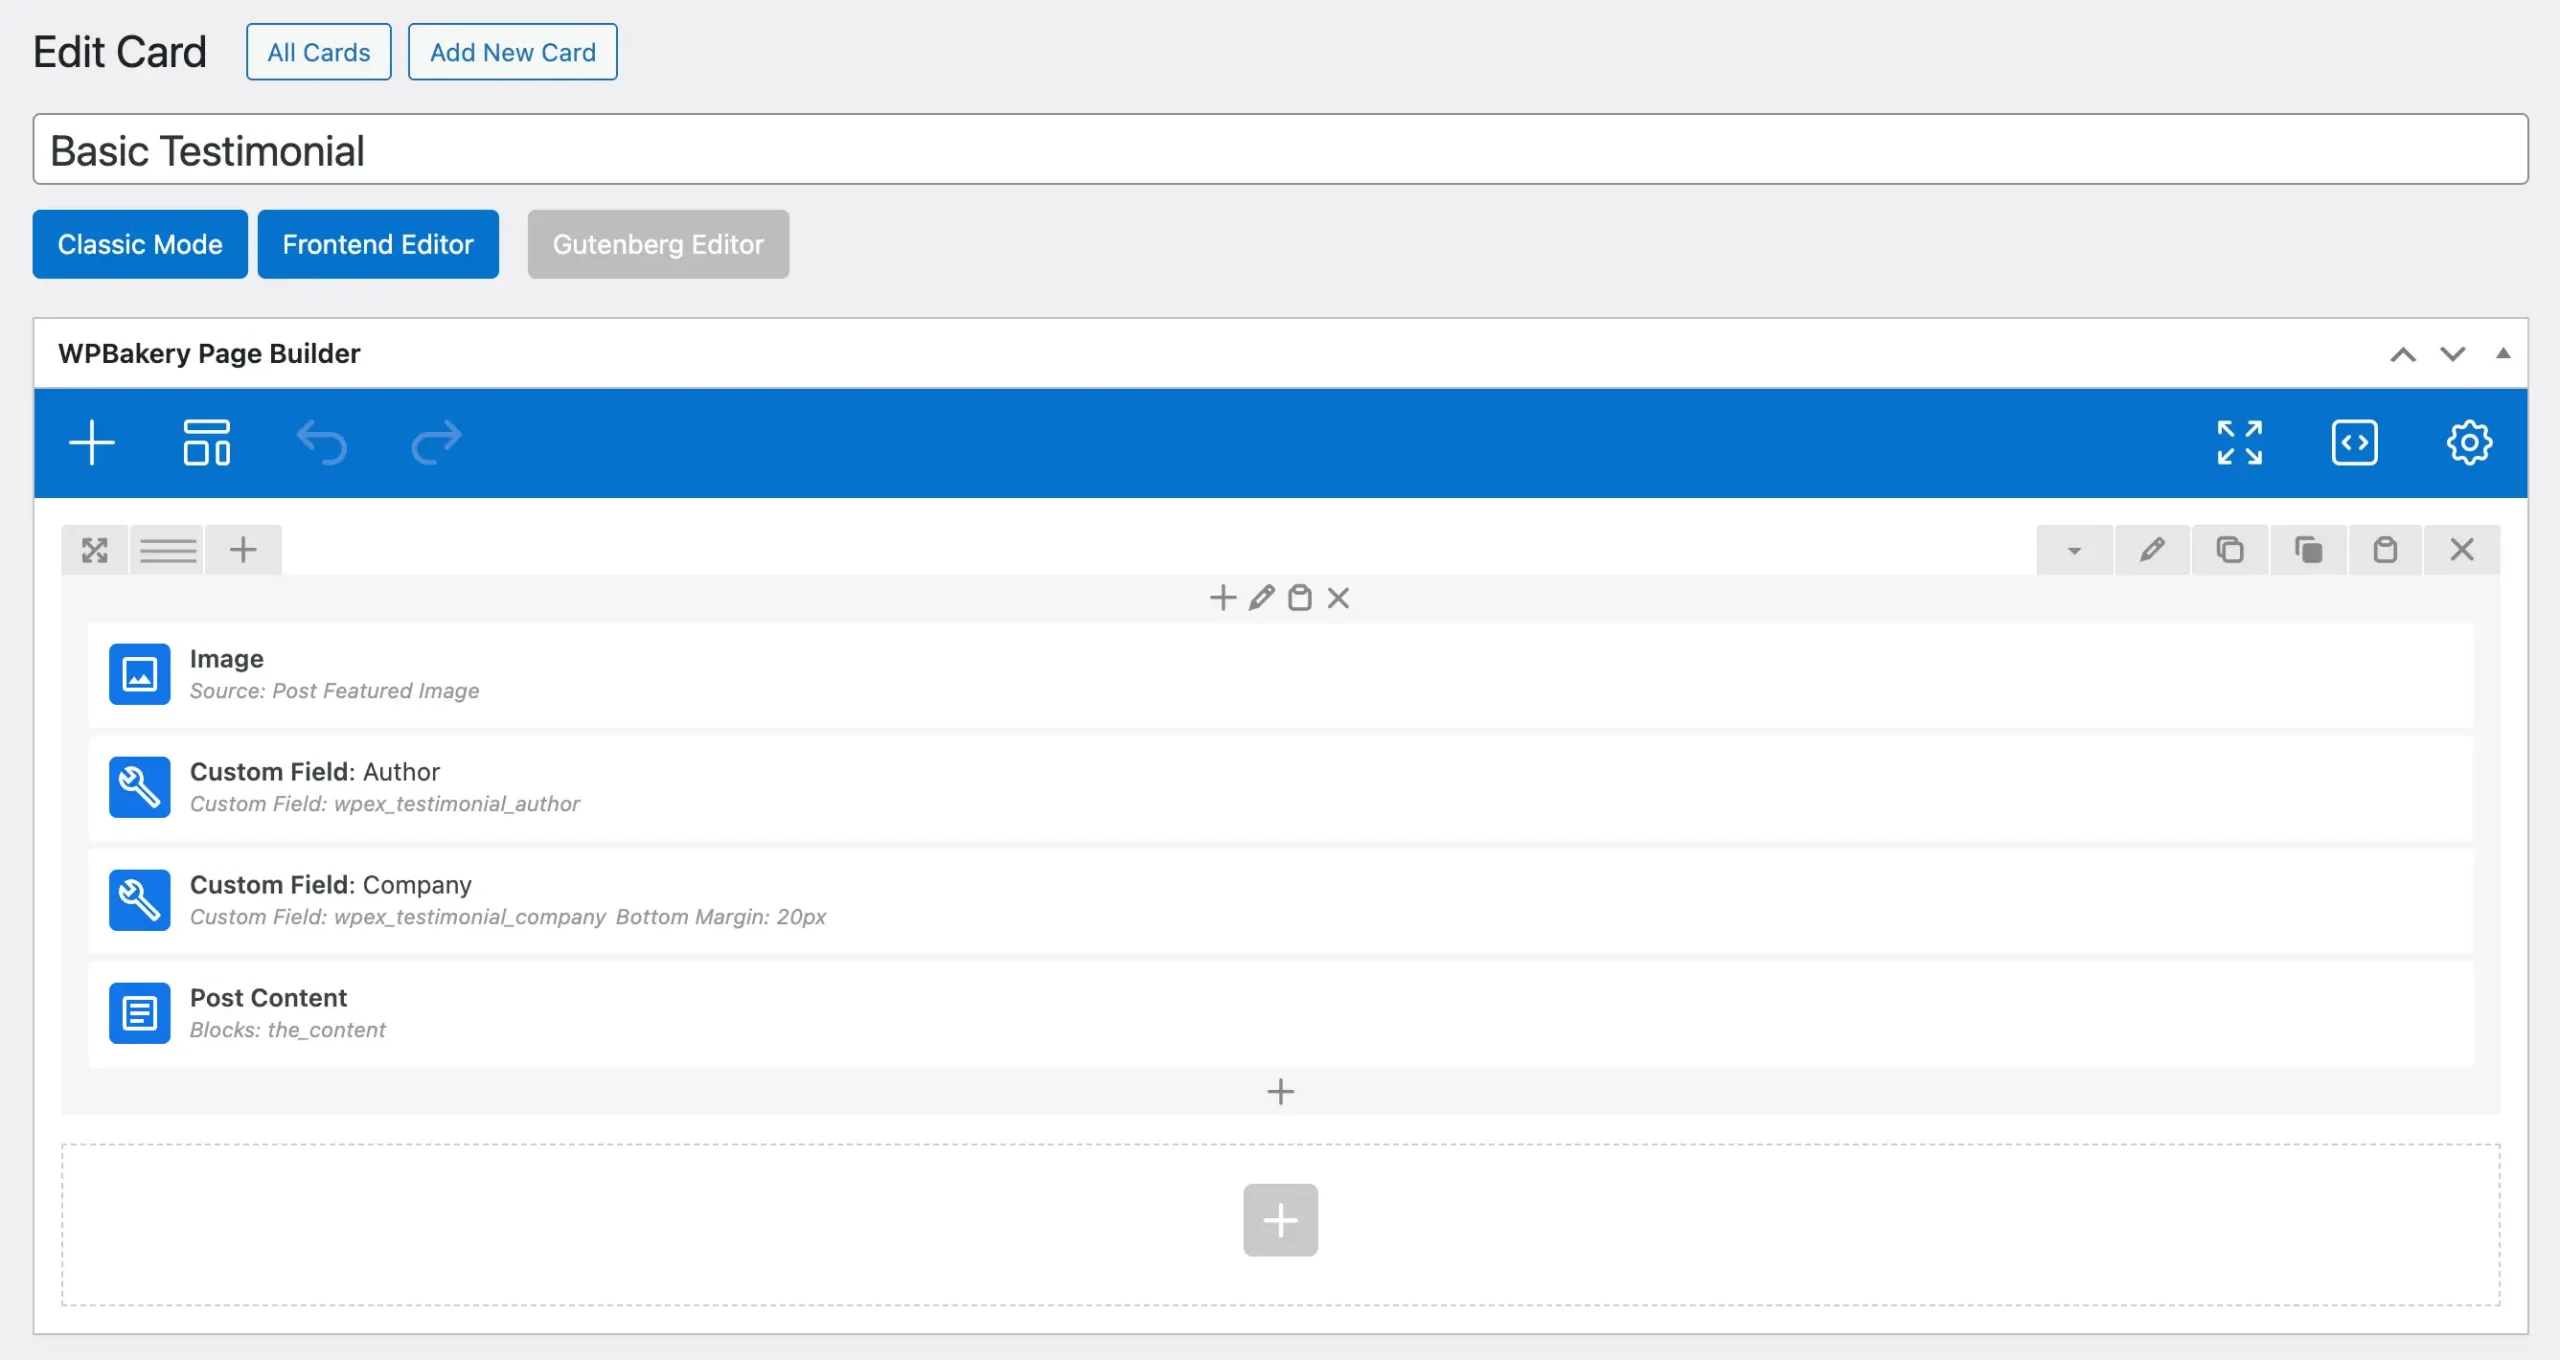
Task: Open the Add Element dialog from the toolbar
Action: pos(92,442)
